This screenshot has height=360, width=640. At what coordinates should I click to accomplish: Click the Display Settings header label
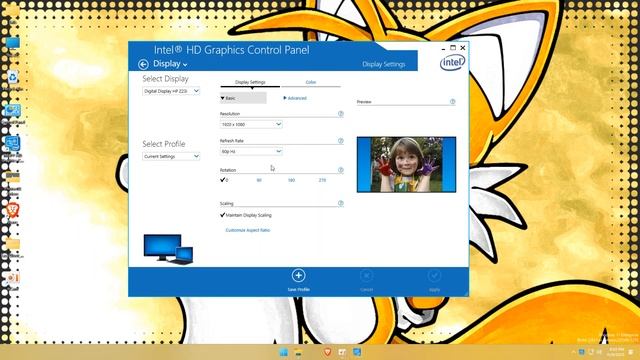pyautogui.click(x=384, y=64)
